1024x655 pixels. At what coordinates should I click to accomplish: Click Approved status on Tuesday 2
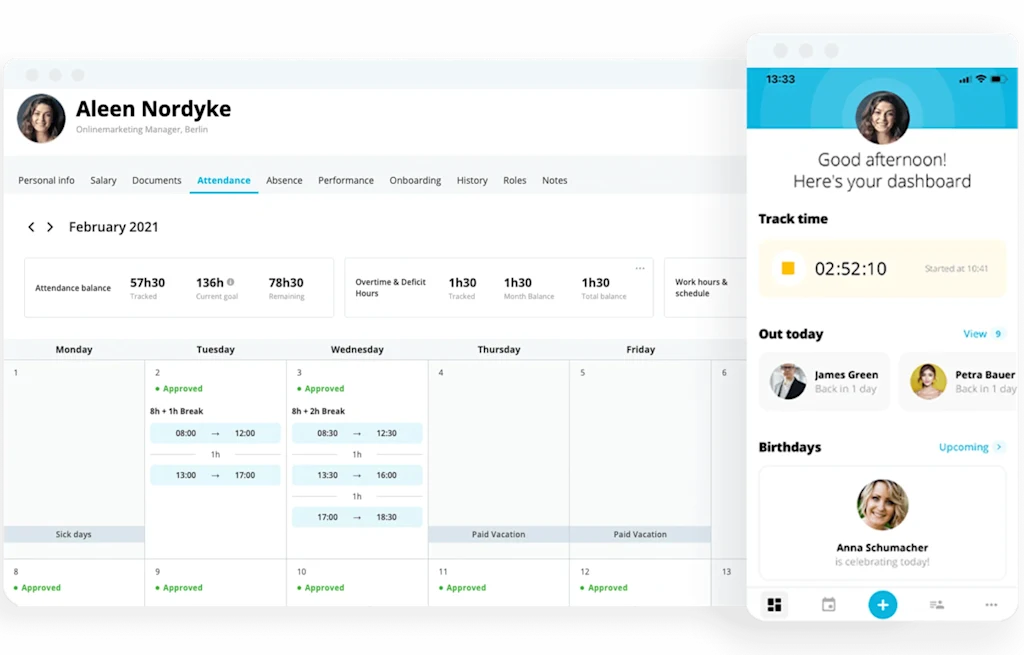(179, 389)
